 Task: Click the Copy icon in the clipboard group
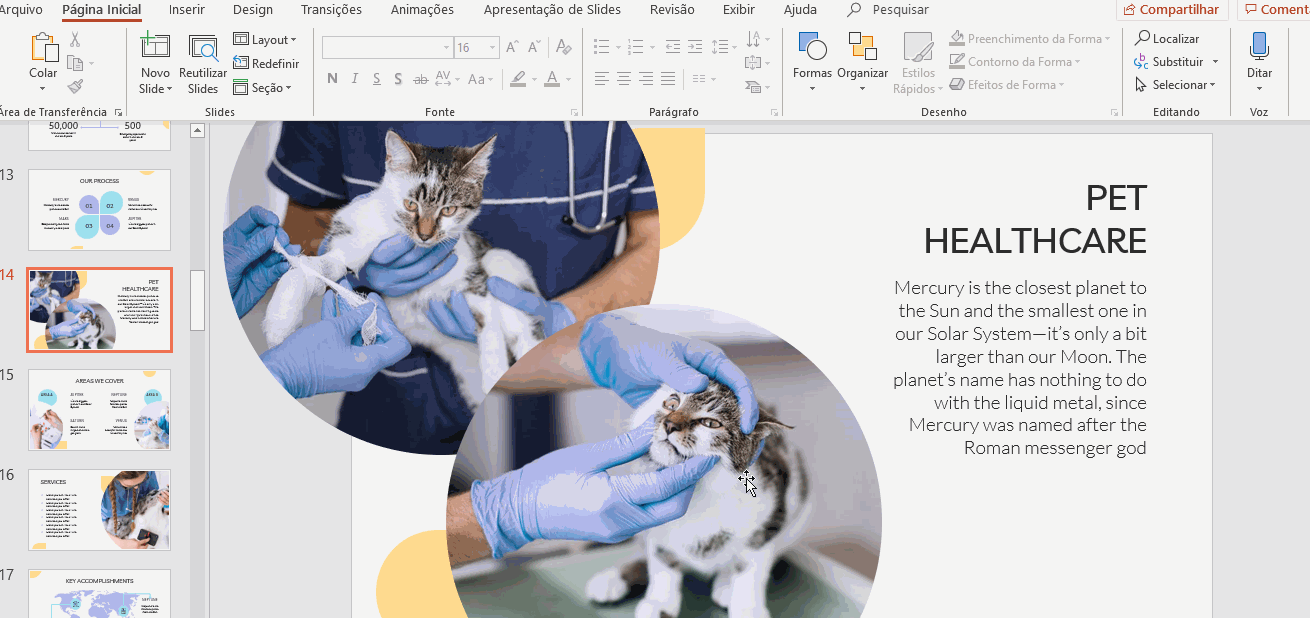[75, 63]
